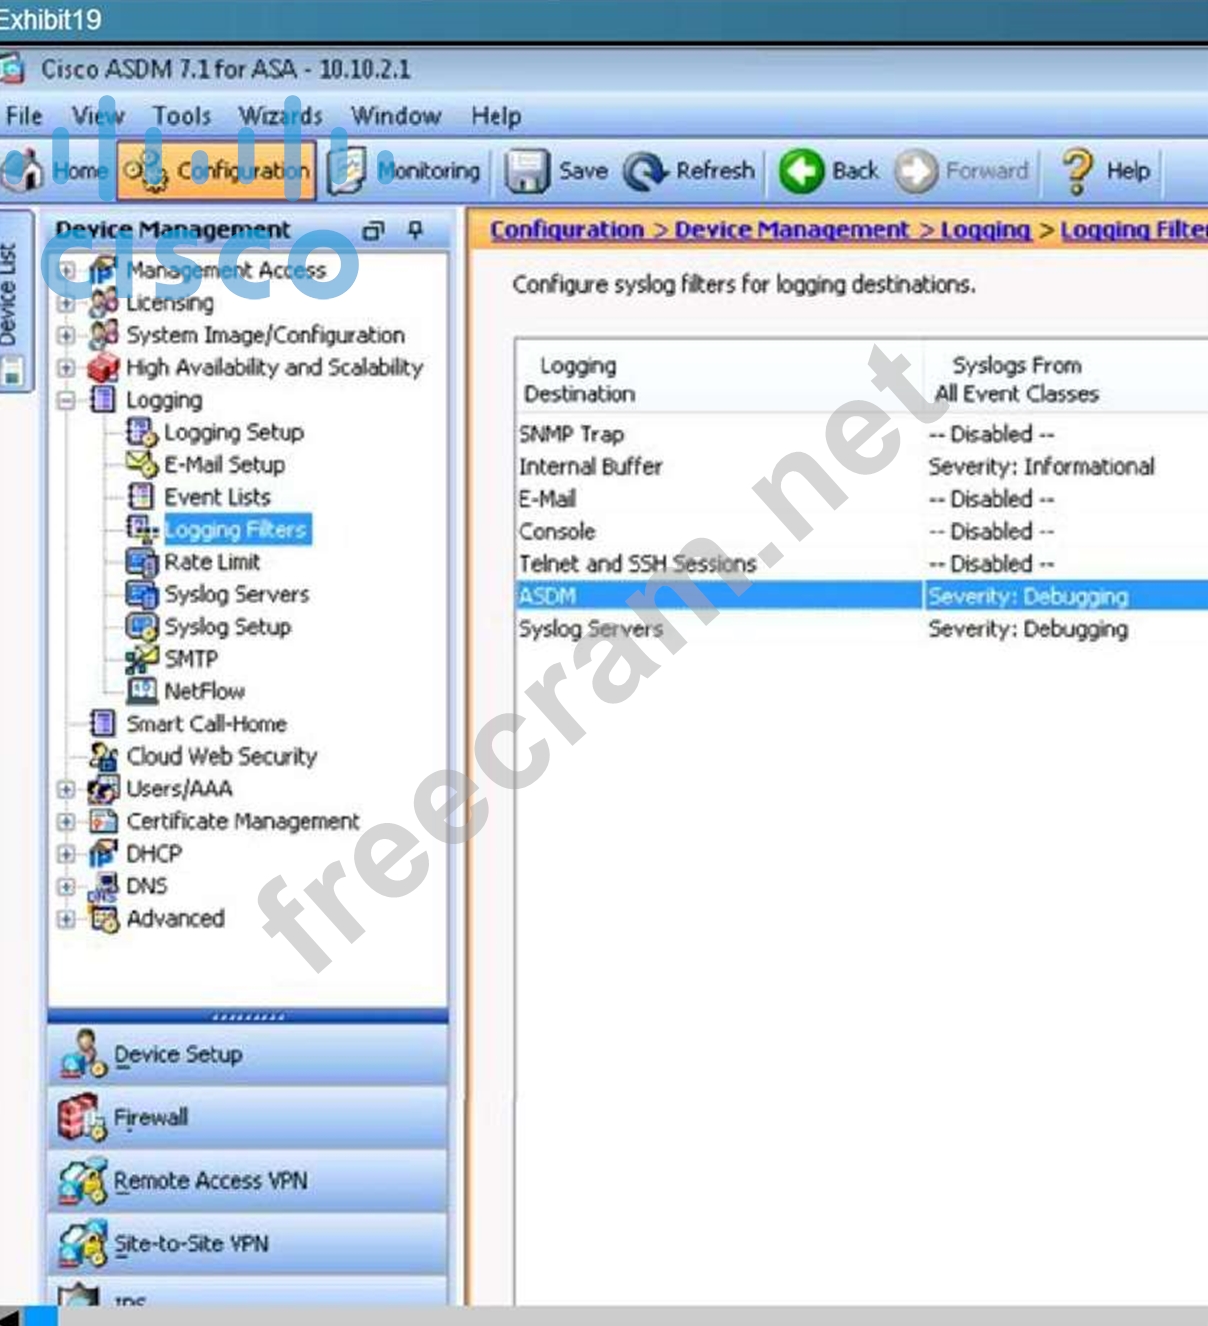The width and height of the screenshot is (1208, 1326).
Task: Select Syslog Servers in the tree
Action: point(236,595)
